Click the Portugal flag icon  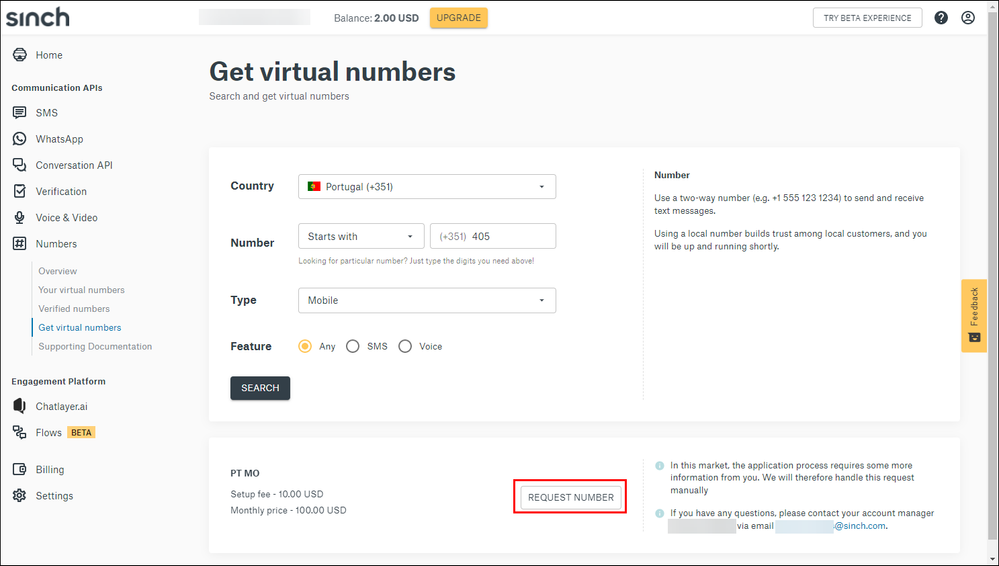314,187
